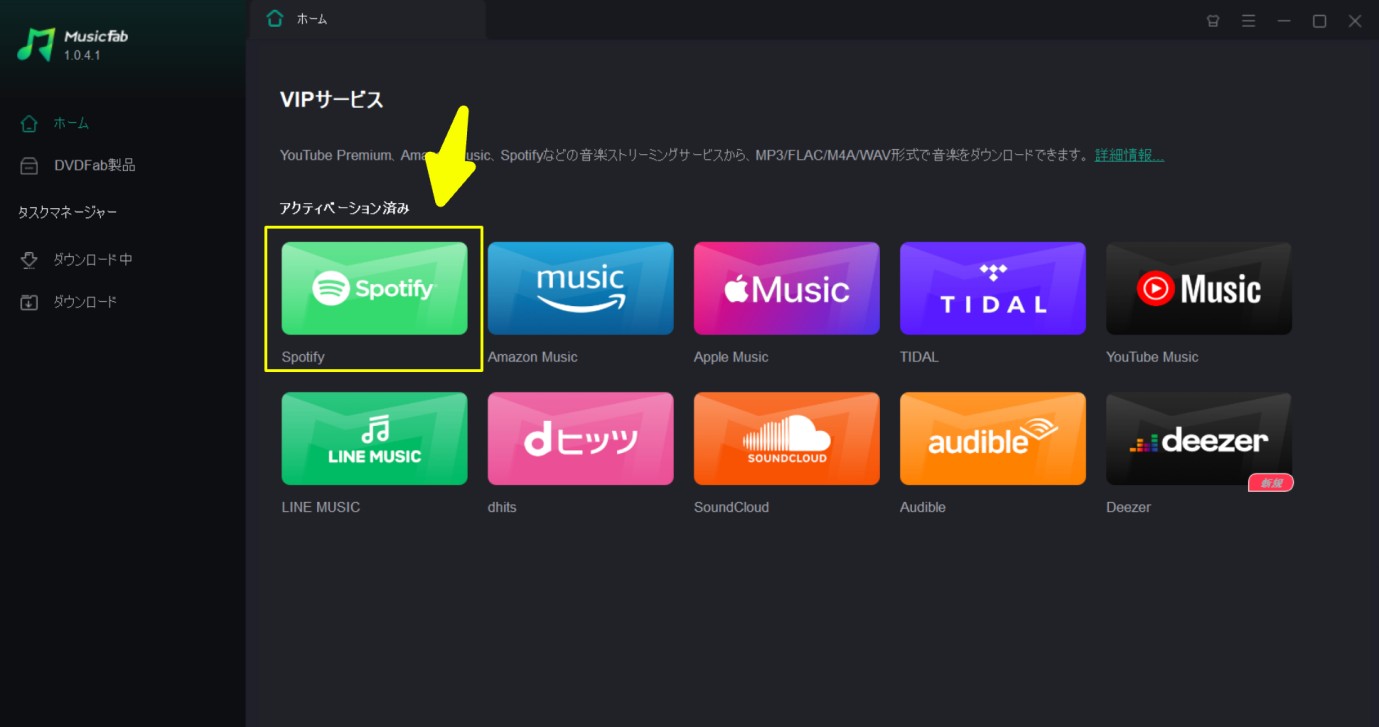Open the Apple Music service tile
This screenshot has width=1379, height=727.
pos(786,289)
